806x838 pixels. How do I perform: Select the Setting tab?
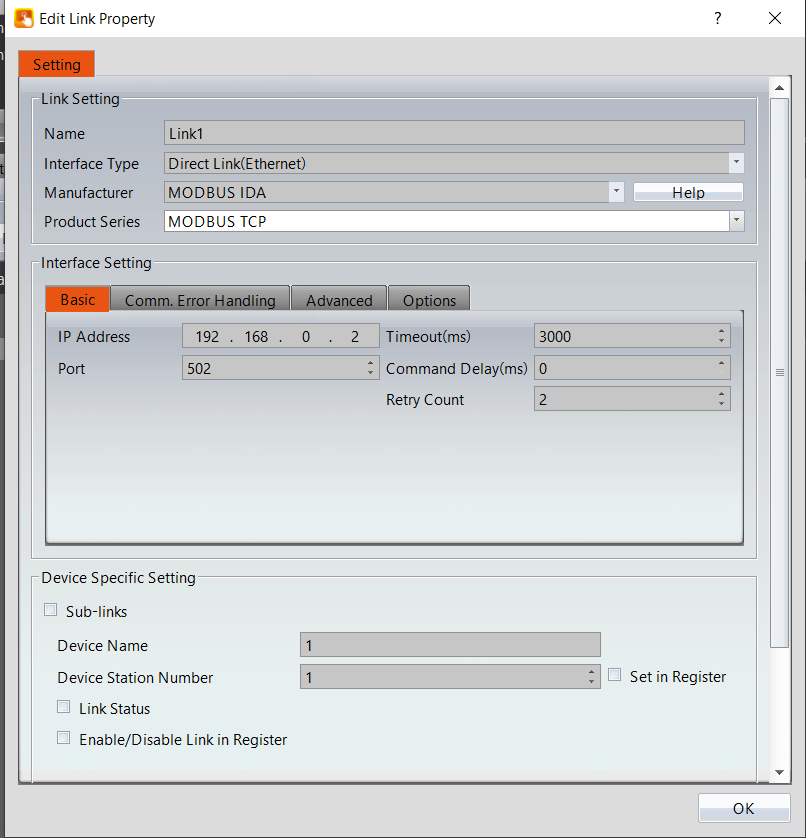pyautogui.click(x=56, y=63)
